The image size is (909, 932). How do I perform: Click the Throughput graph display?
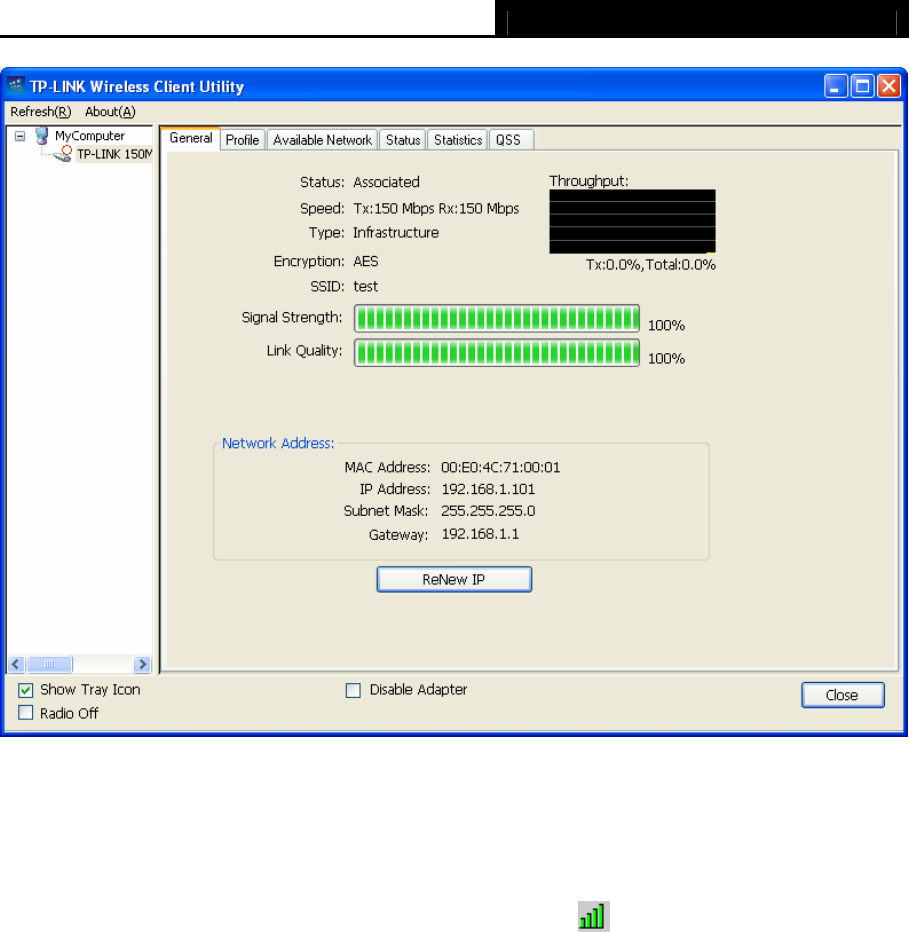point(632,221)
